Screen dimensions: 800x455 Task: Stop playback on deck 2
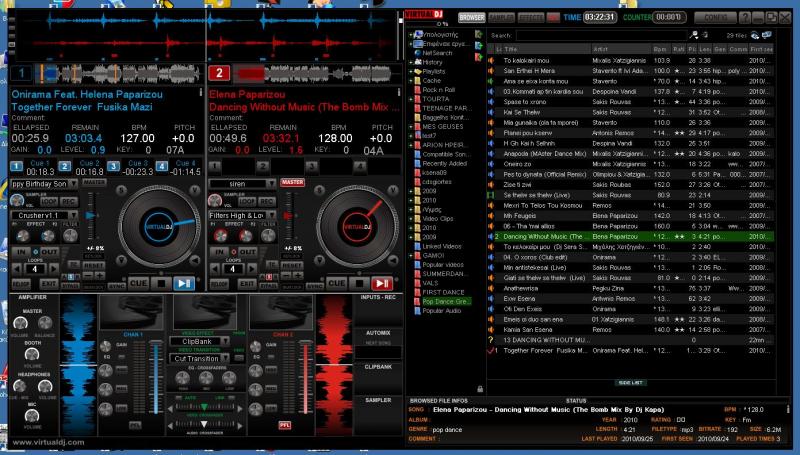(359, 283)
